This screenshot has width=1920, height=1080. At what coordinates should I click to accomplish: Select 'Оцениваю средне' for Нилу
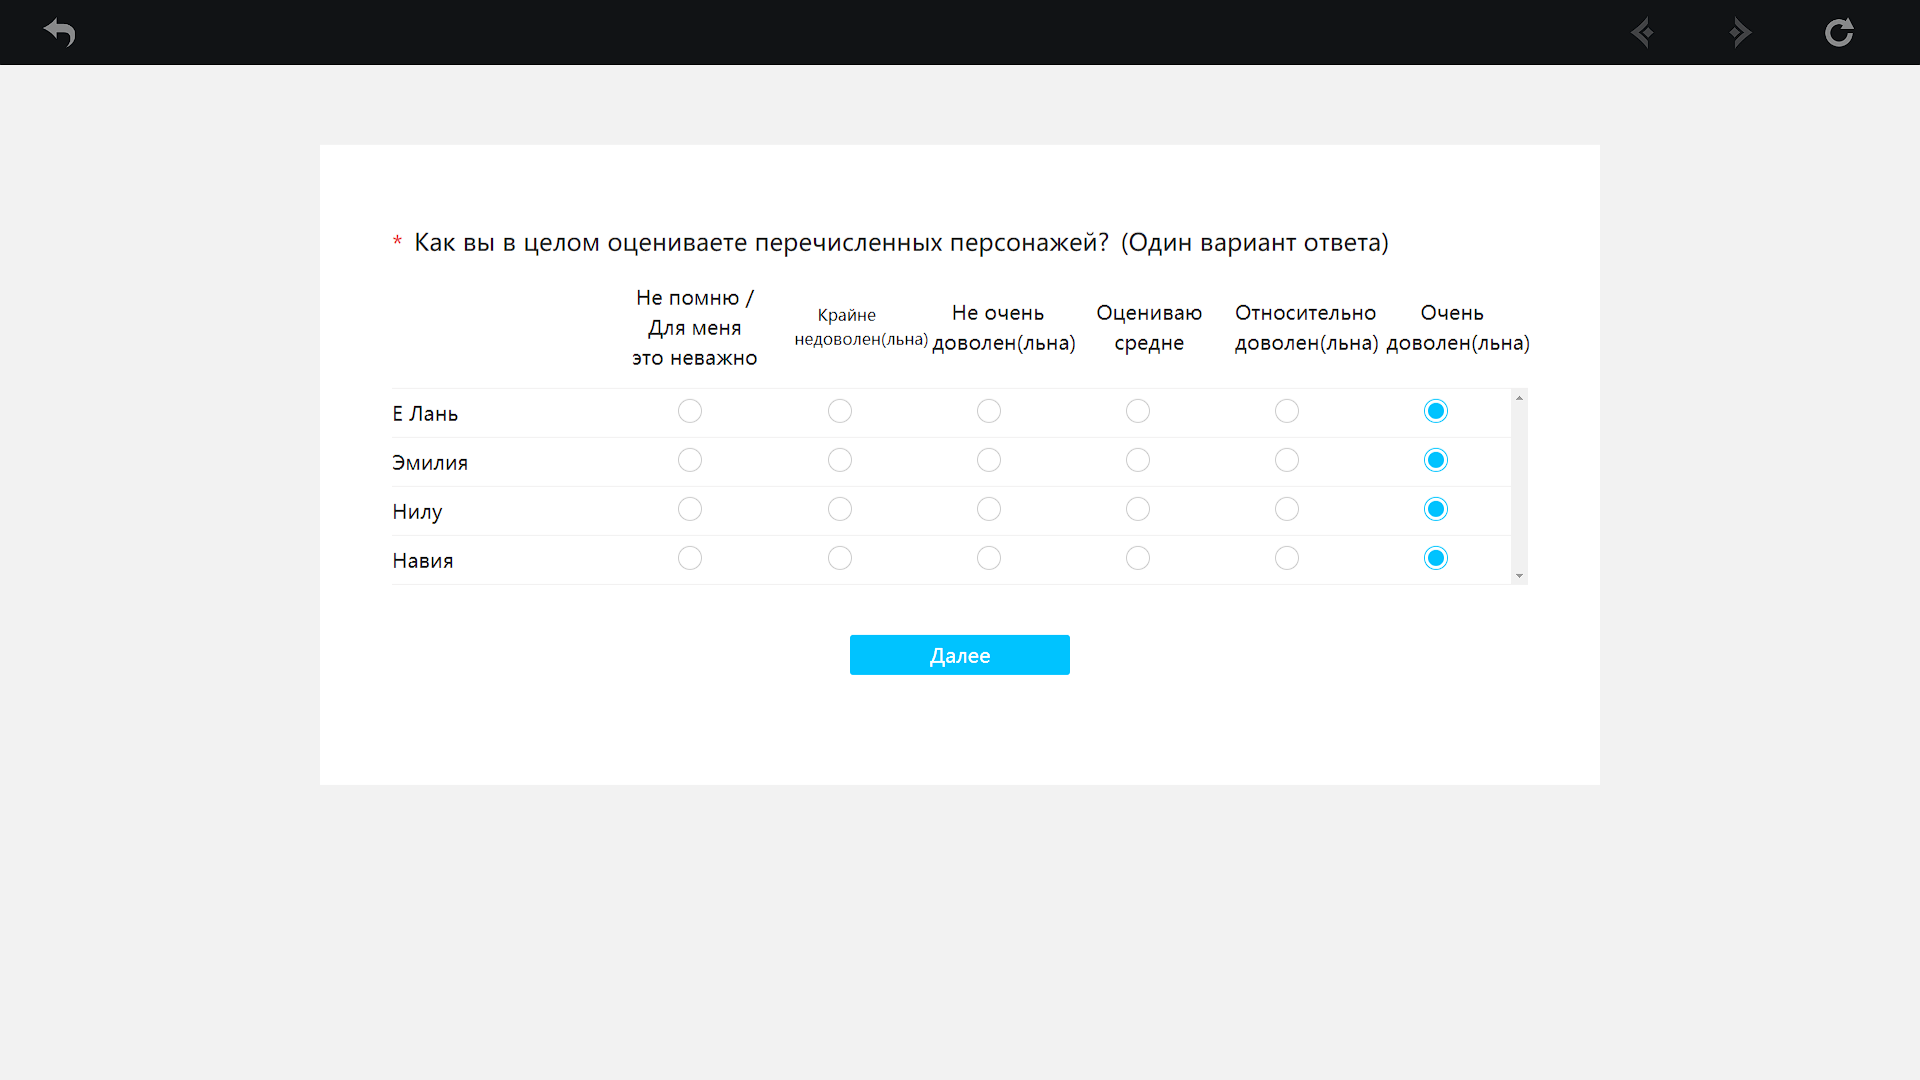click(1138, 509)
